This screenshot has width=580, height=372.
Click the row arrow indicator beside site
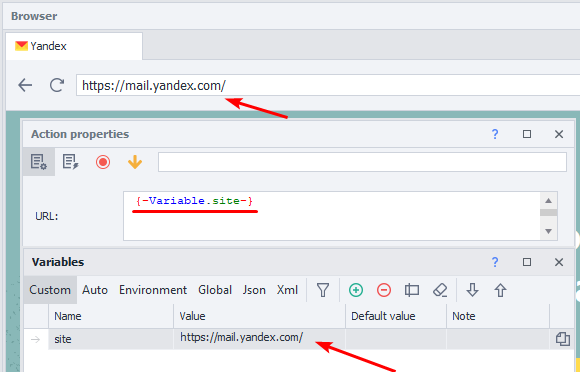tap(36, 339)
